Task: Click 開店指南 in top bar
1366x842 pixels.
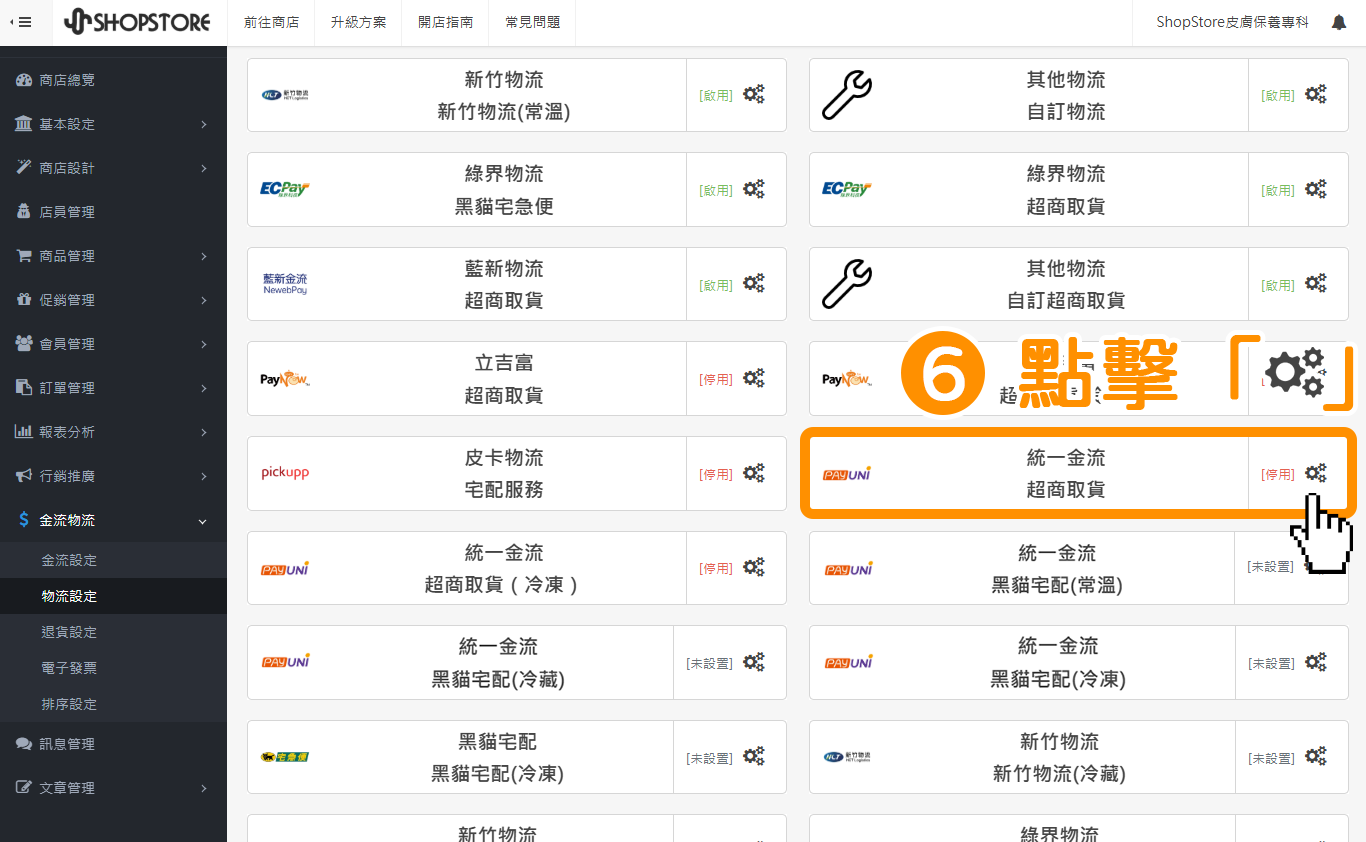Action: click(445, 22)
